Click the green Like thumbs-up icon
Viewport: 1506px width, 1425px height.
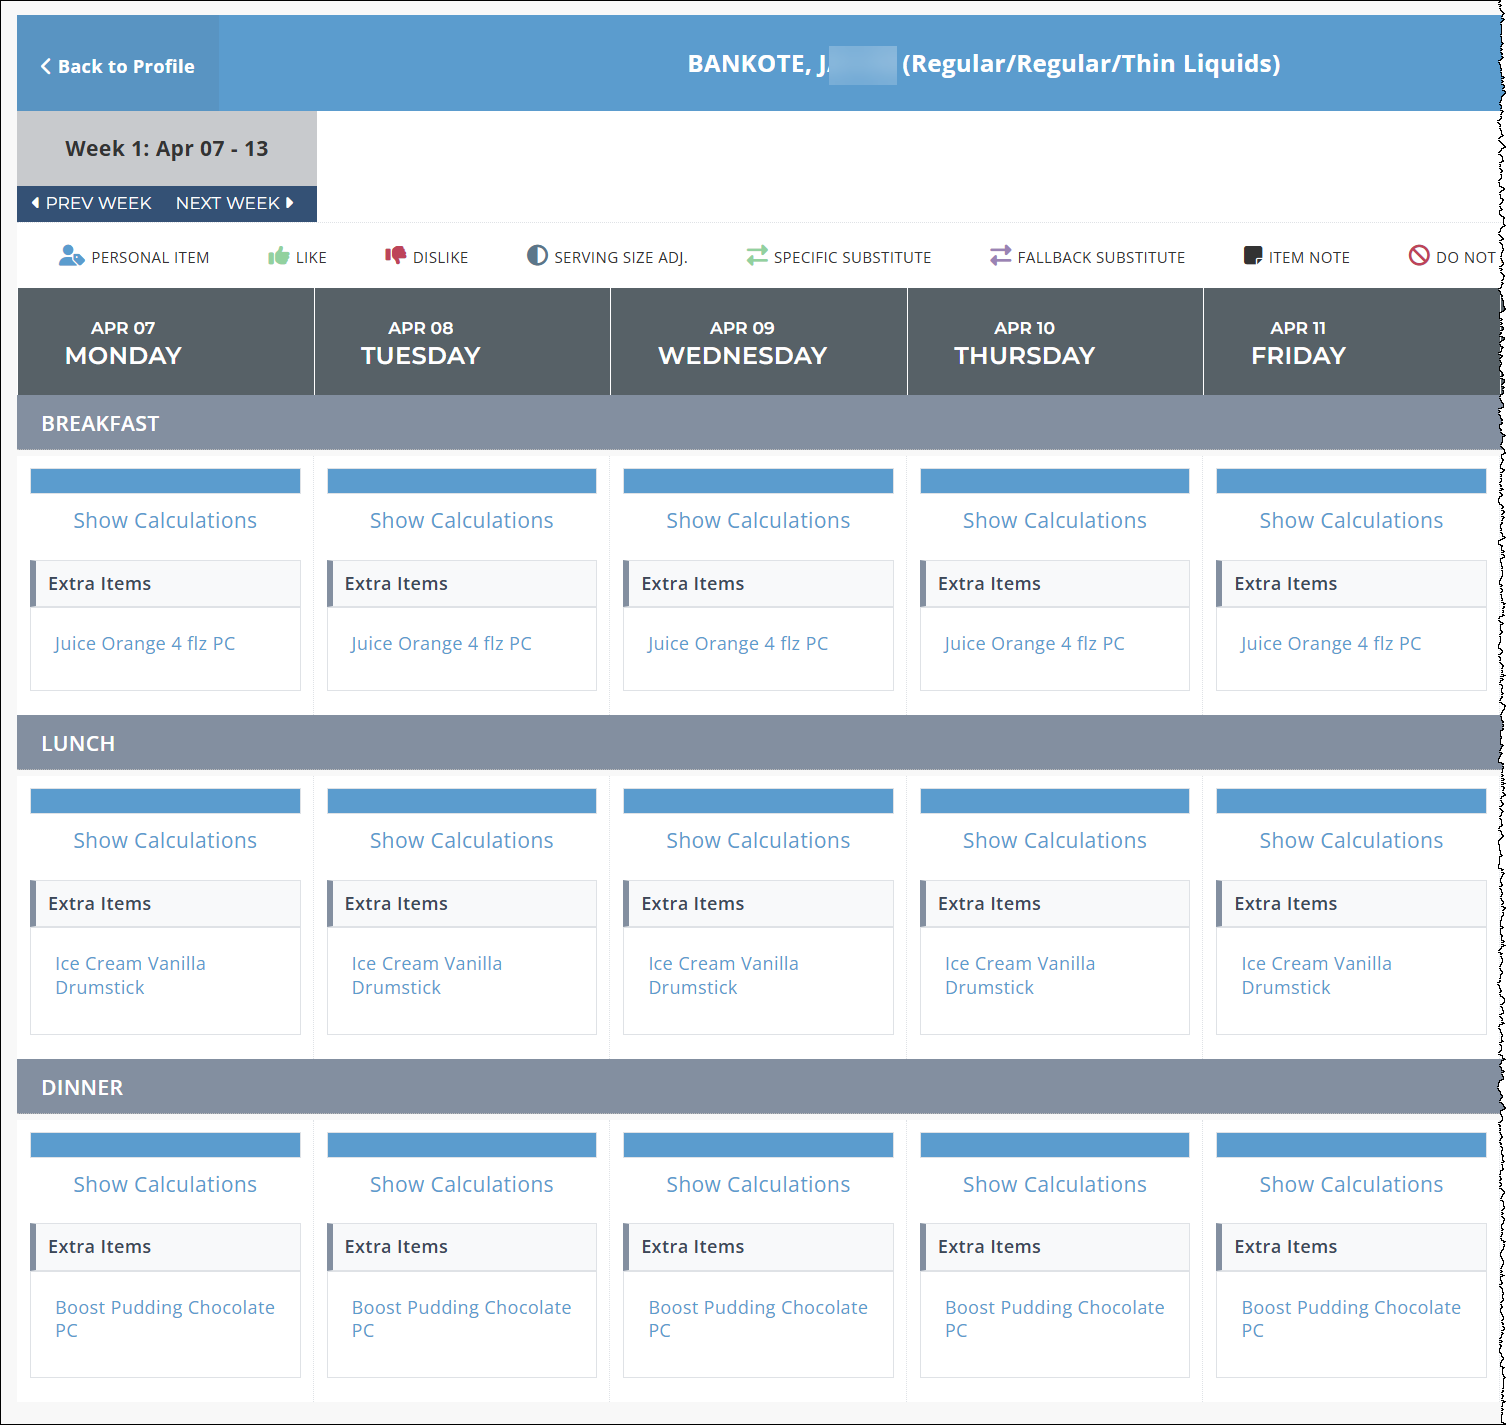click(278, 256)
